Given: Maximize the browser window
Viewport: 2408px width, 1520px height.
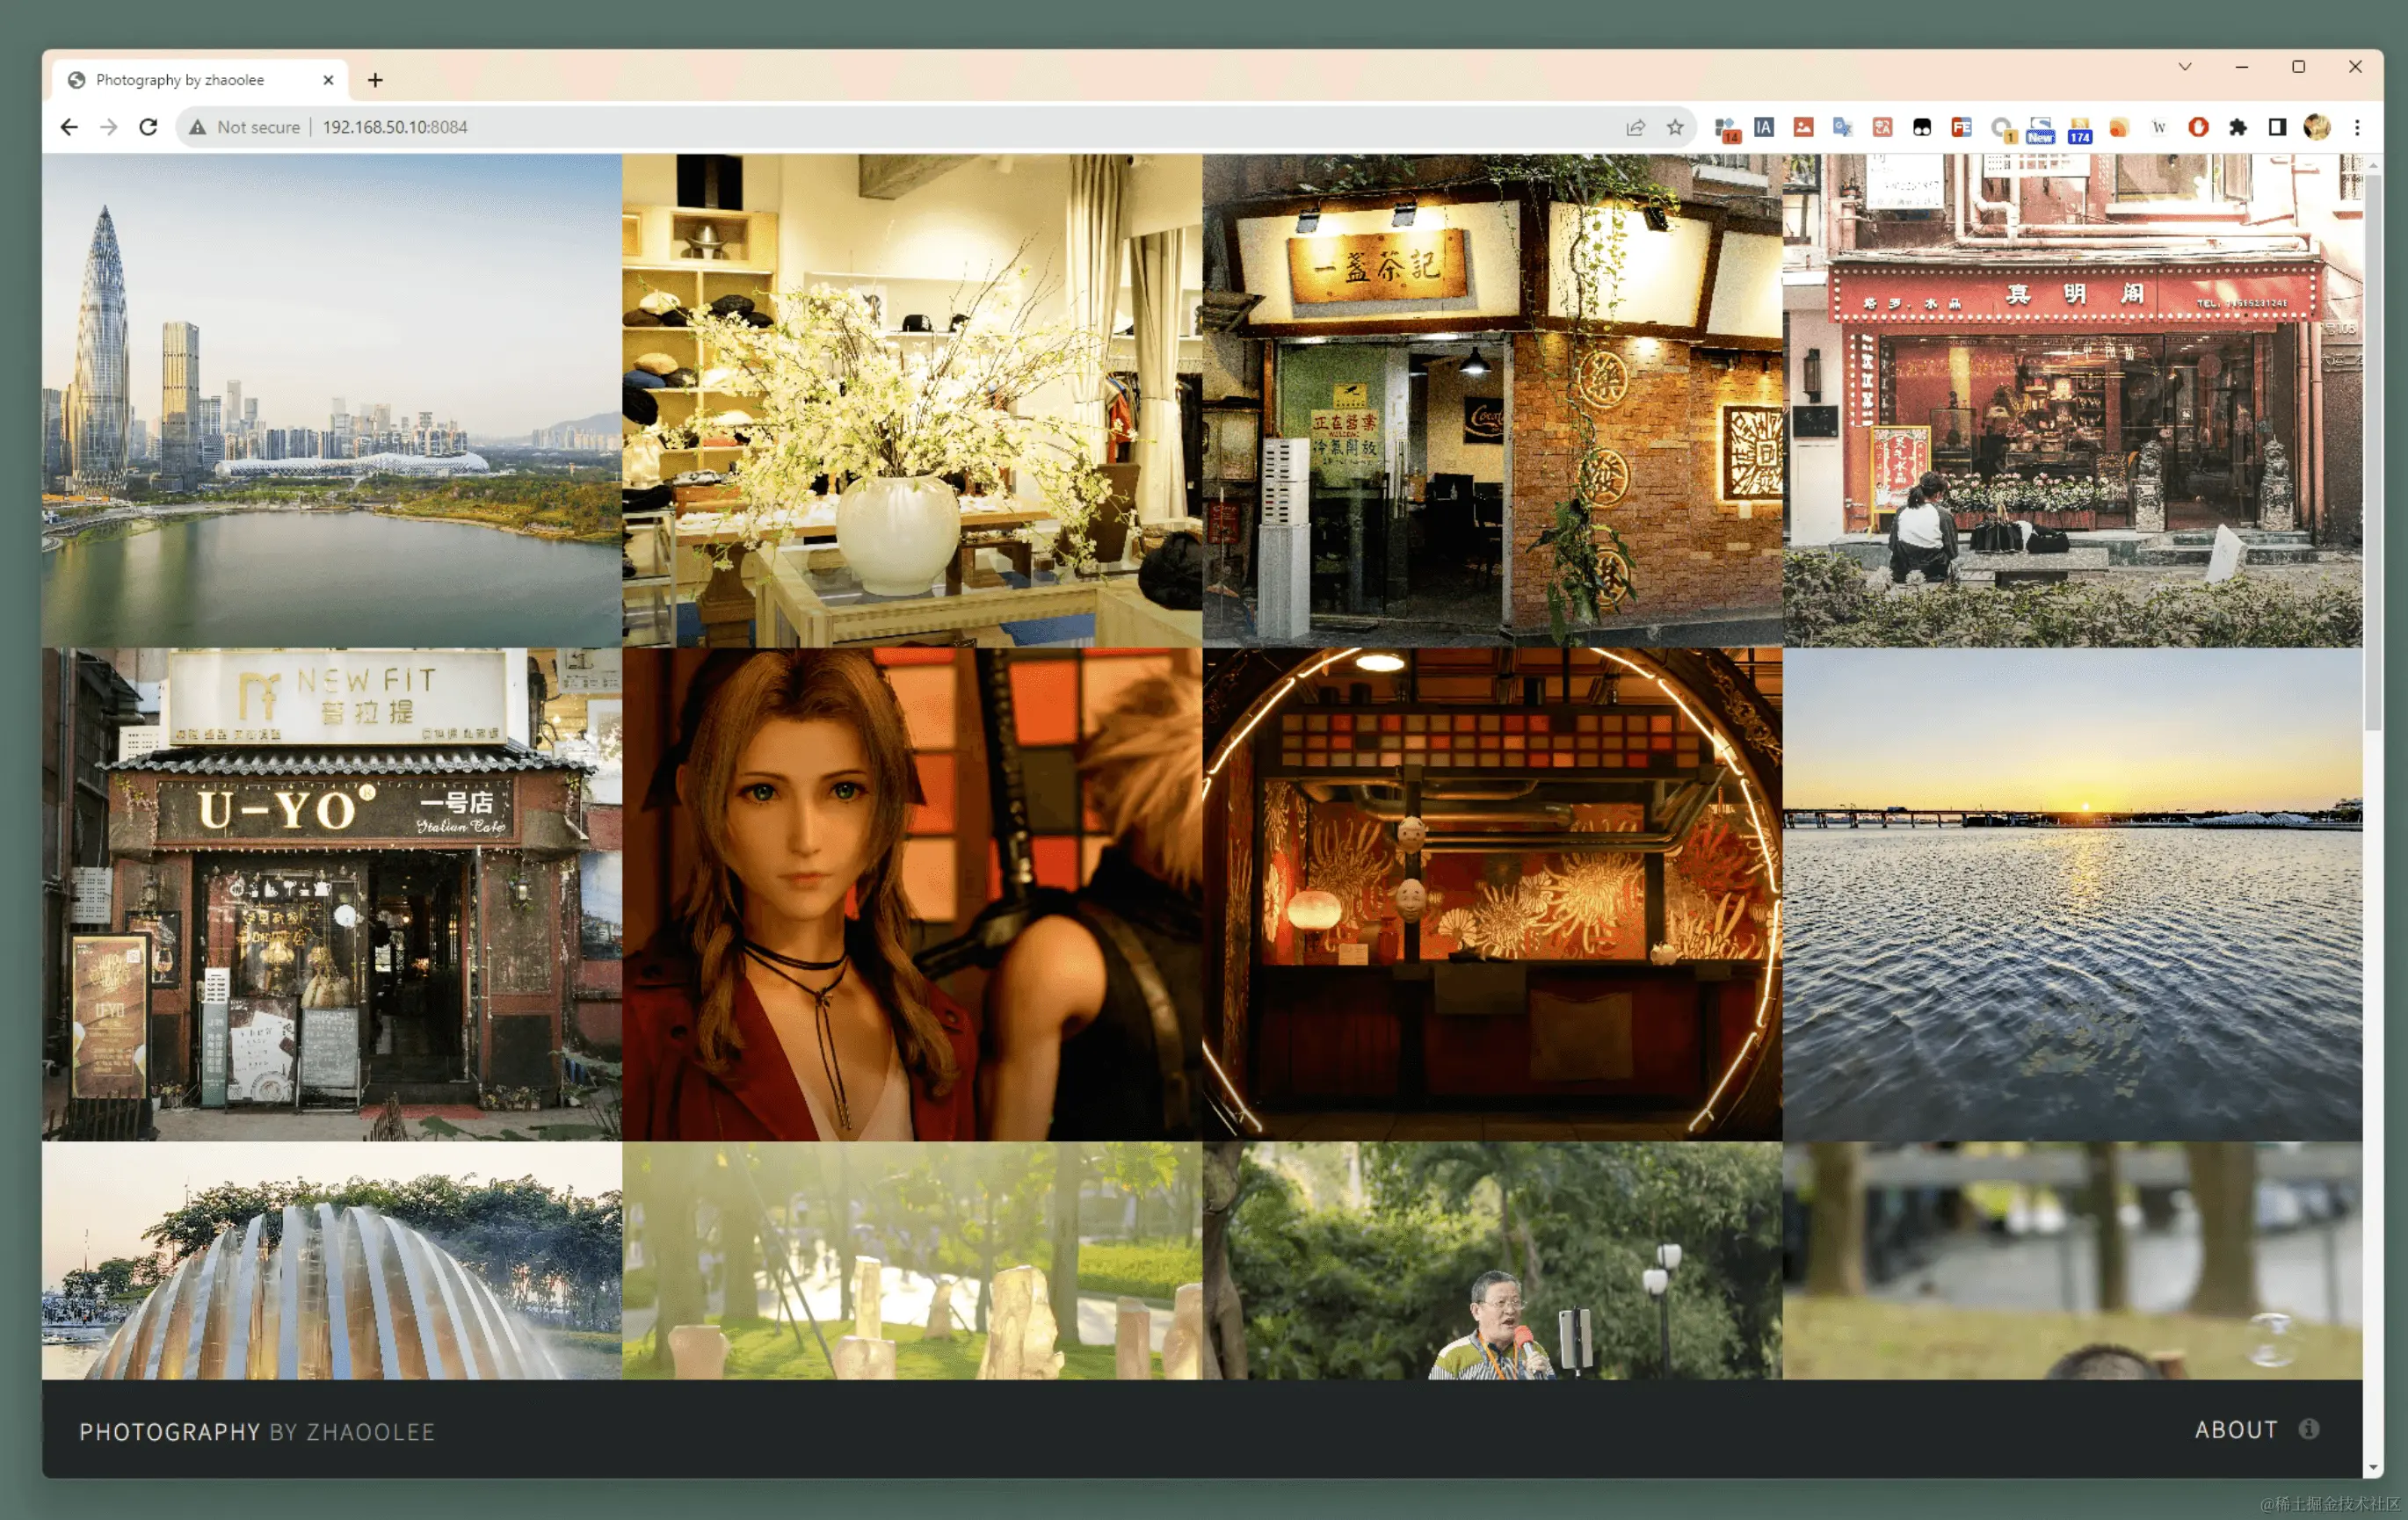Looking at the screenshot, I should (x=2298, y=66).
